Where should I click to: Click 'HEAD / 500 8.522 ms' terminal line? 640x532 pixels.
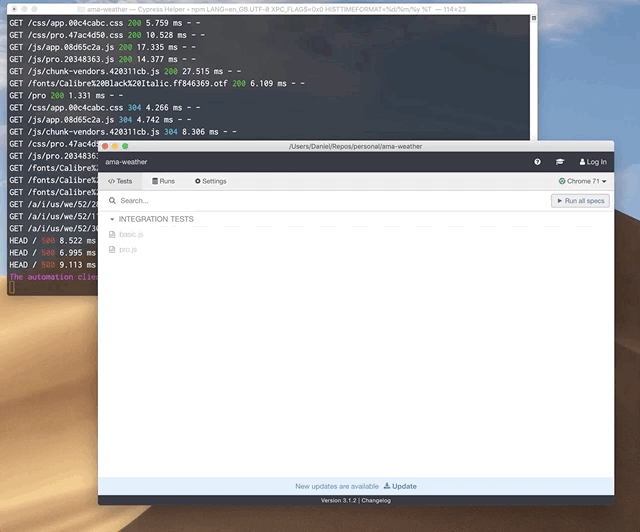(x=52, y=241)
